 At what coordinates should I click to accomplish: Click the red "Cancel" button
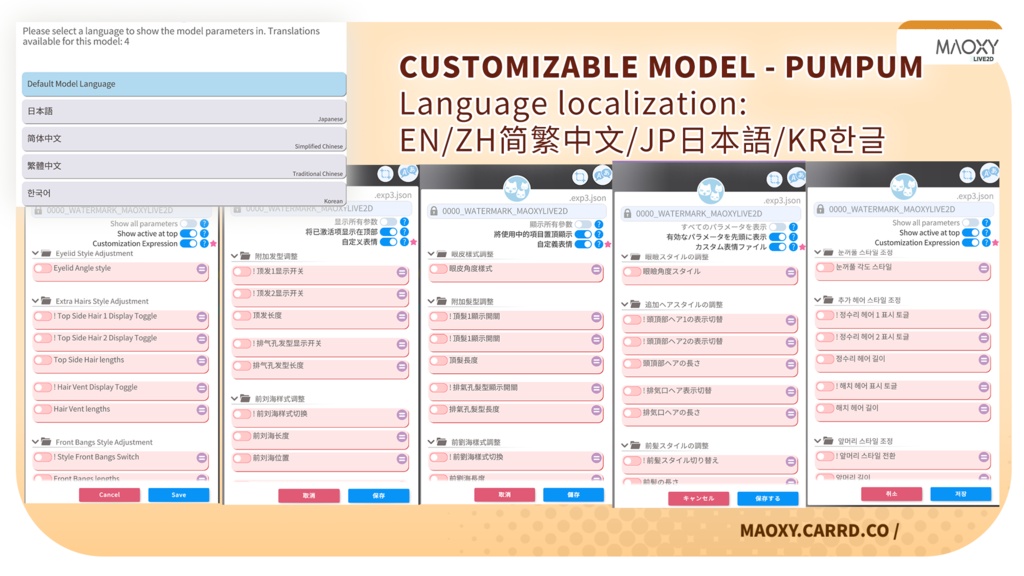click(110, 495)
